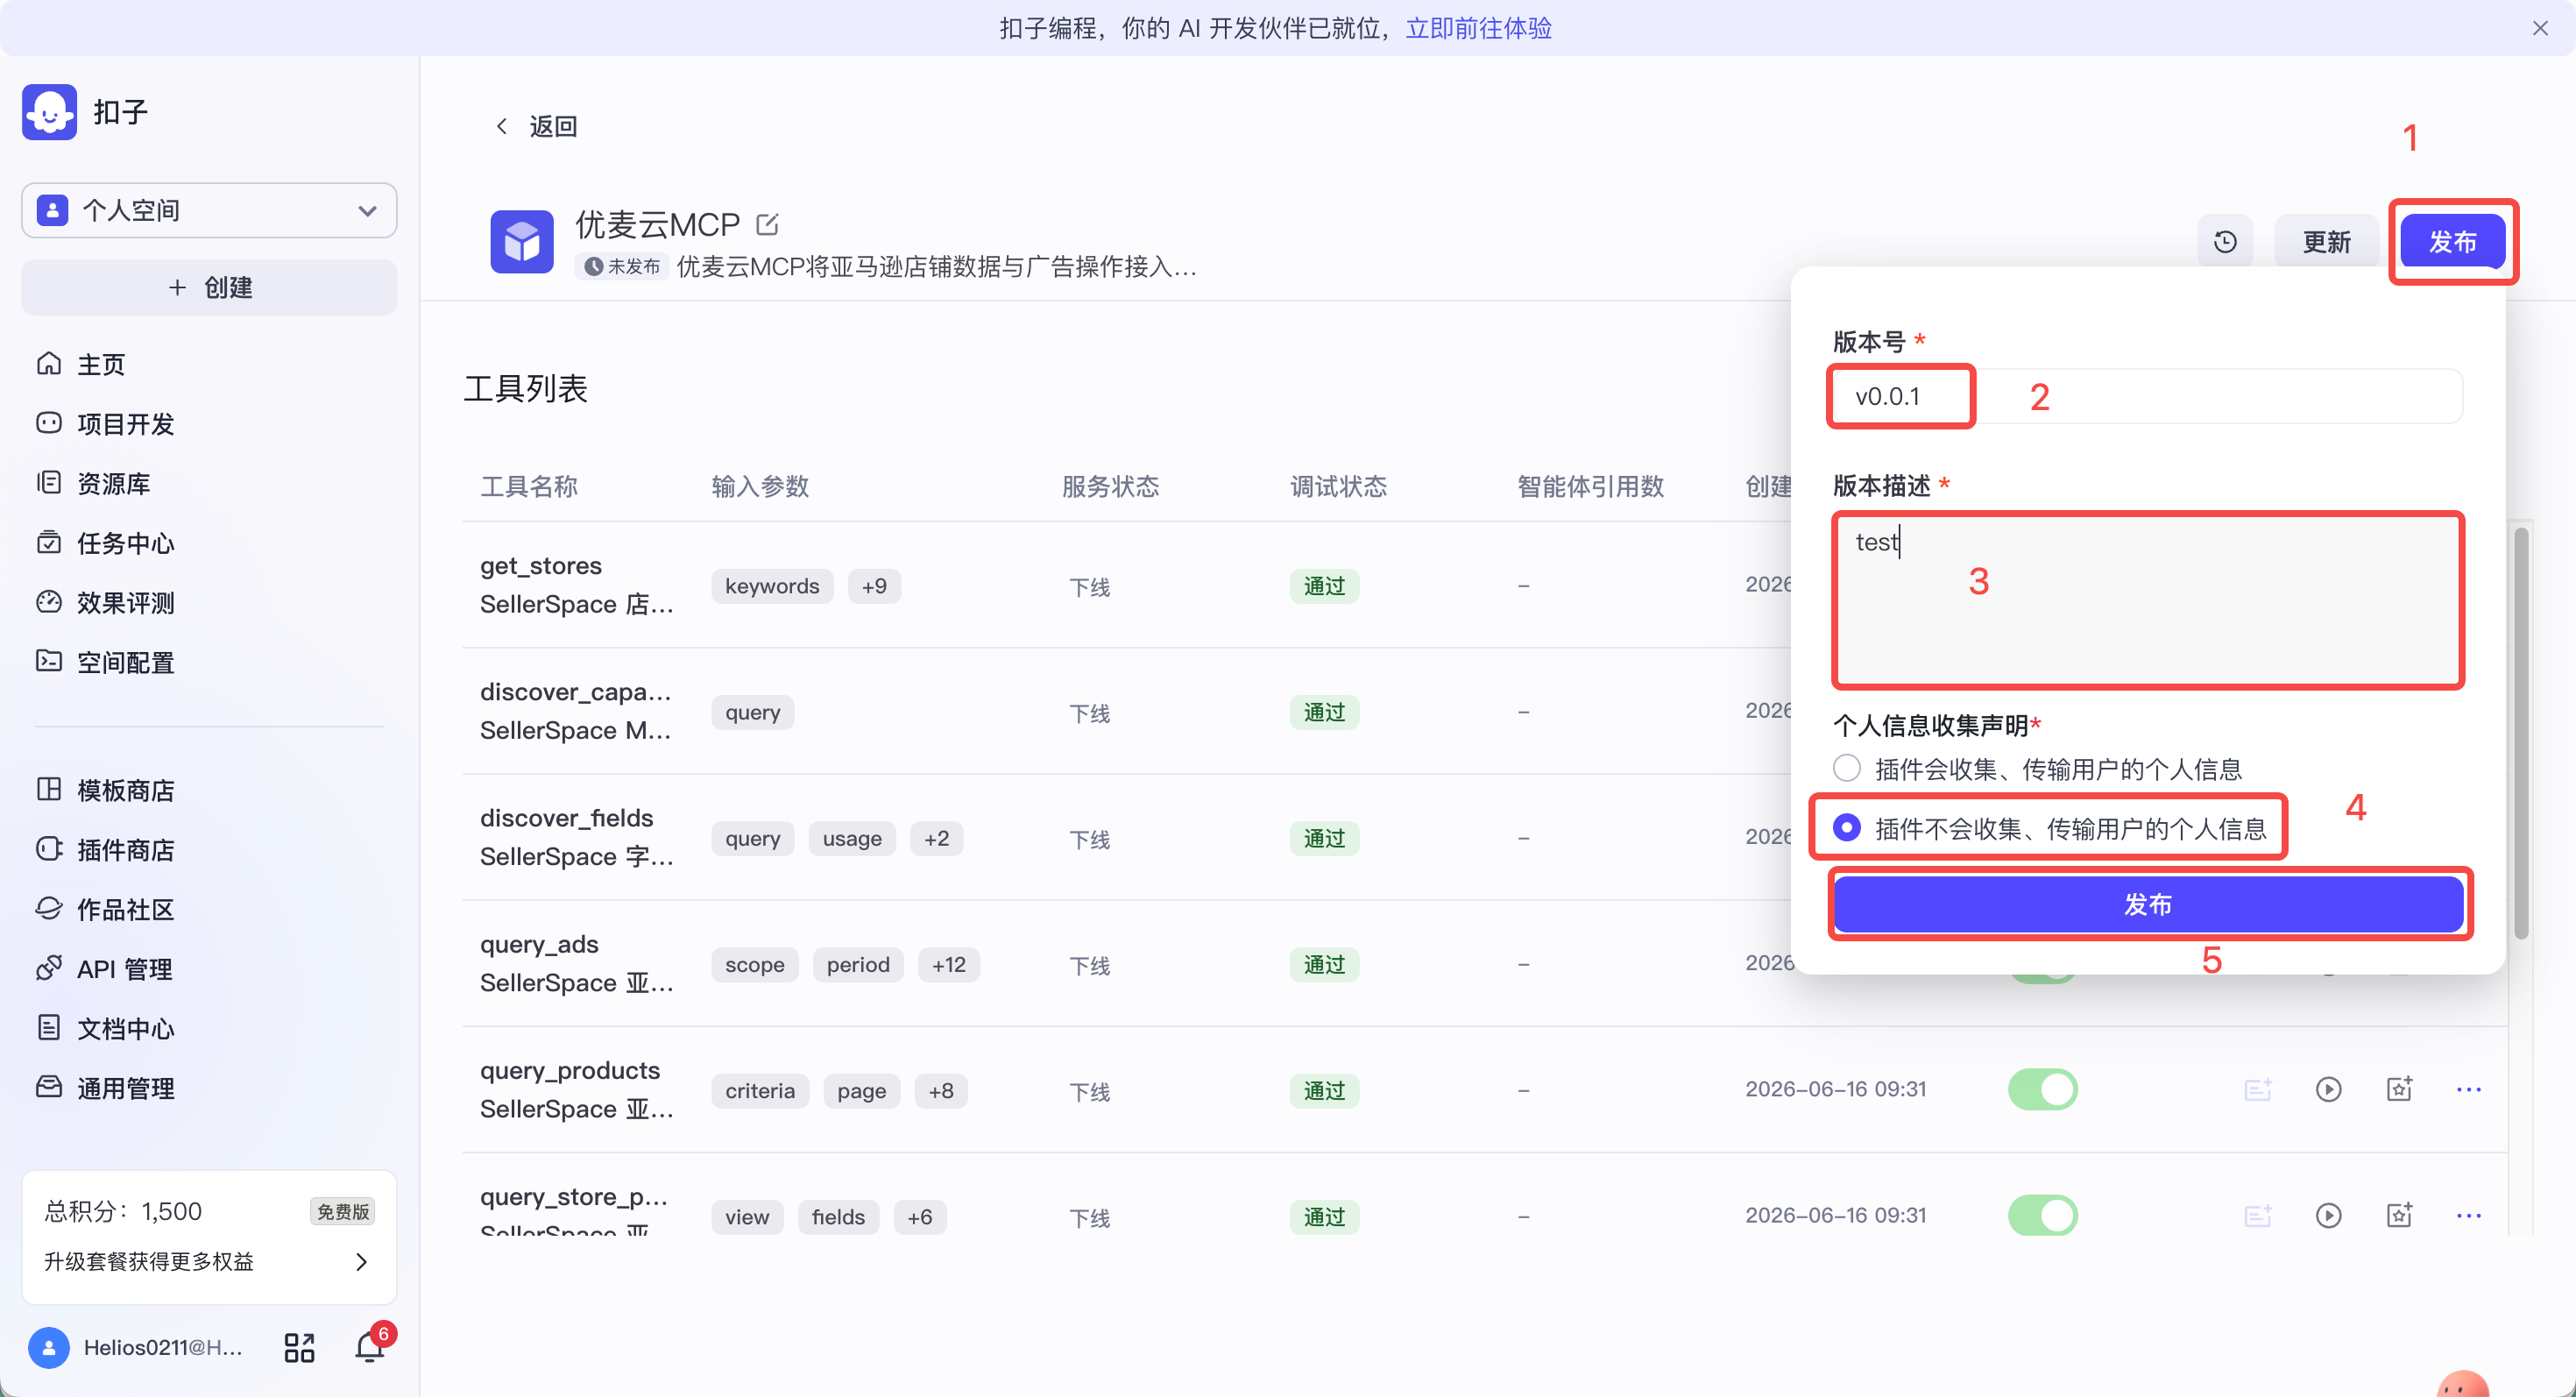
Task: Toggle the query_store_p... enable switch
Action: [2042, 1215]
